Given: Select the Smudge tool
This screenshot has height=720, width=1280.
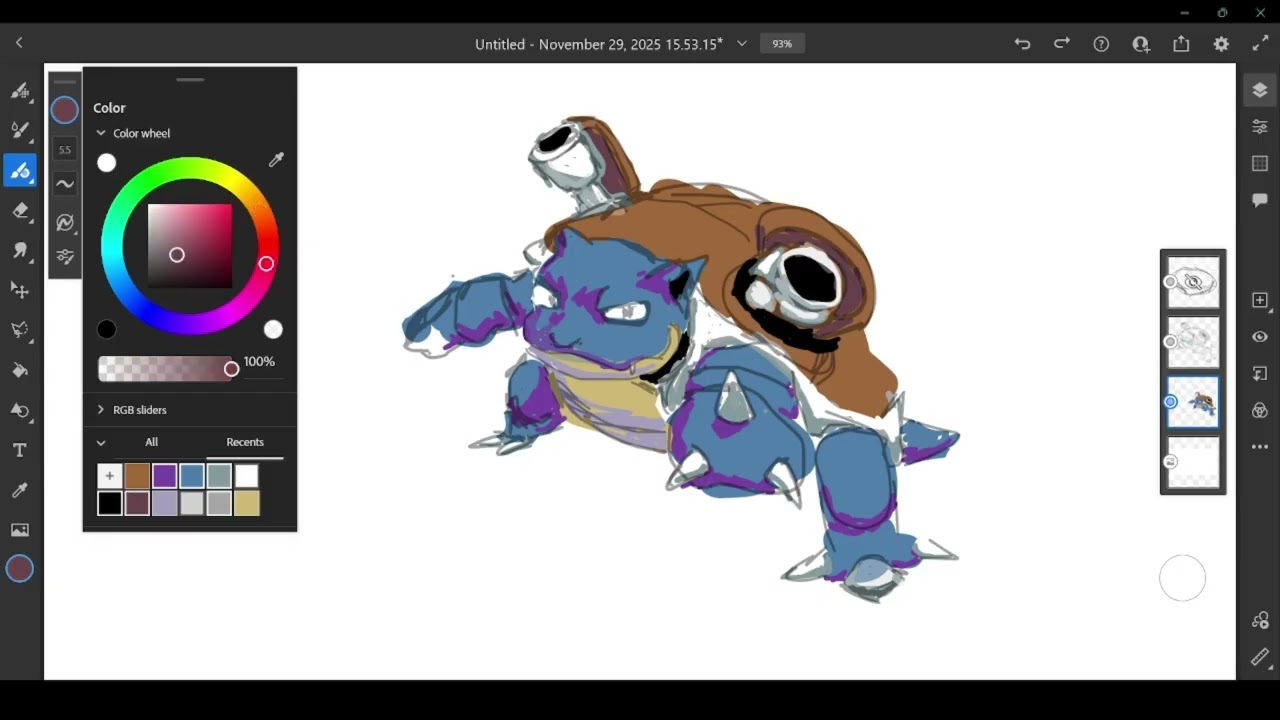Looking at the screenshot, I should pyautogui.click(x=19, y=250).
